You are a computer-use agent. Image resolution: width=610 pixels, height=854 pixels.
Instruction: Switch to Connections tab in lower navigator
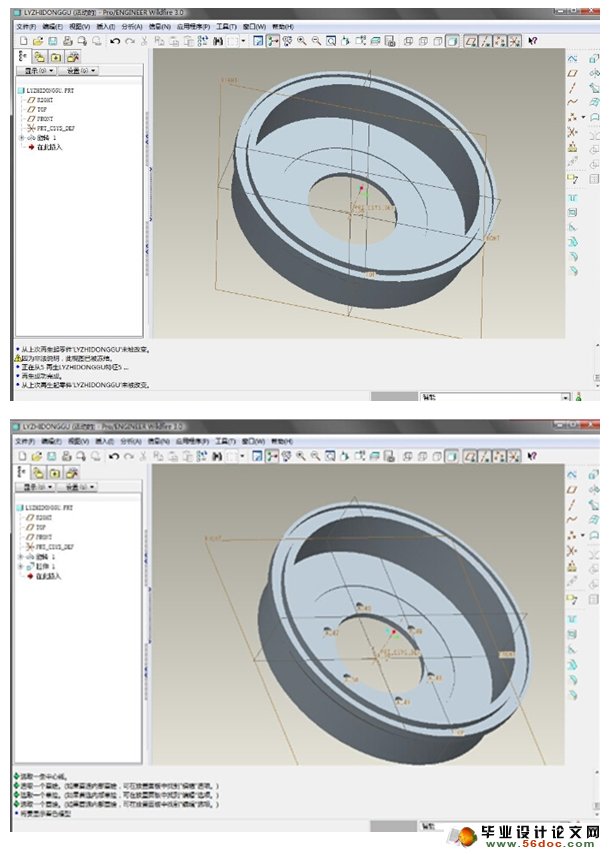(72, 473)
